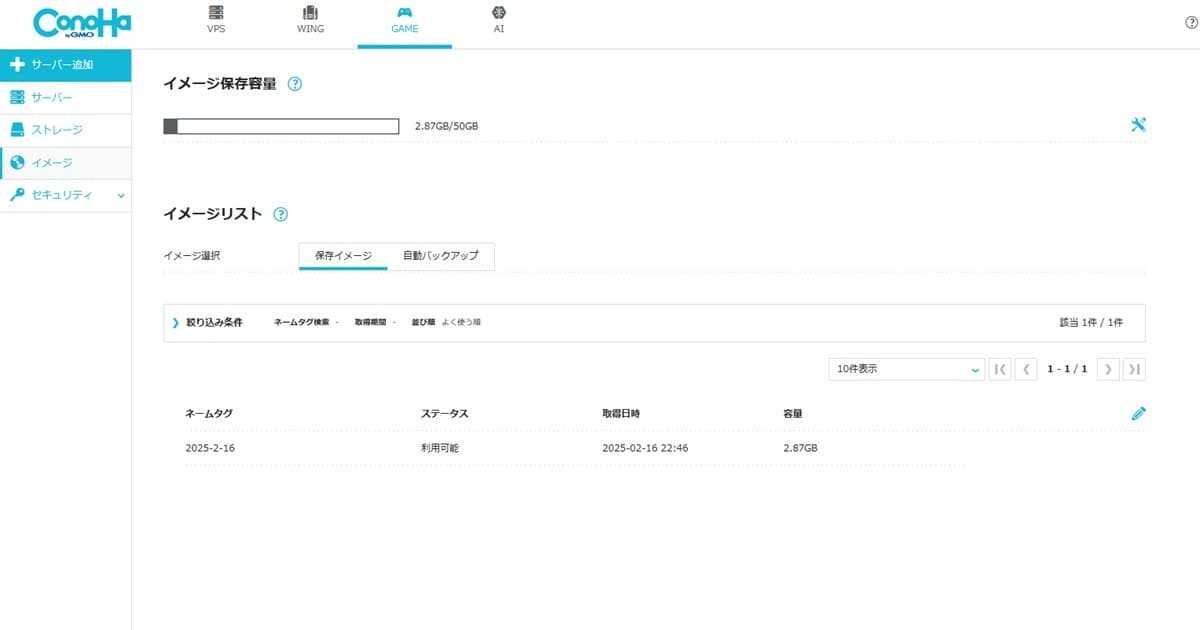Select the 2025-2-16 image name tag

tap(210, 448)
